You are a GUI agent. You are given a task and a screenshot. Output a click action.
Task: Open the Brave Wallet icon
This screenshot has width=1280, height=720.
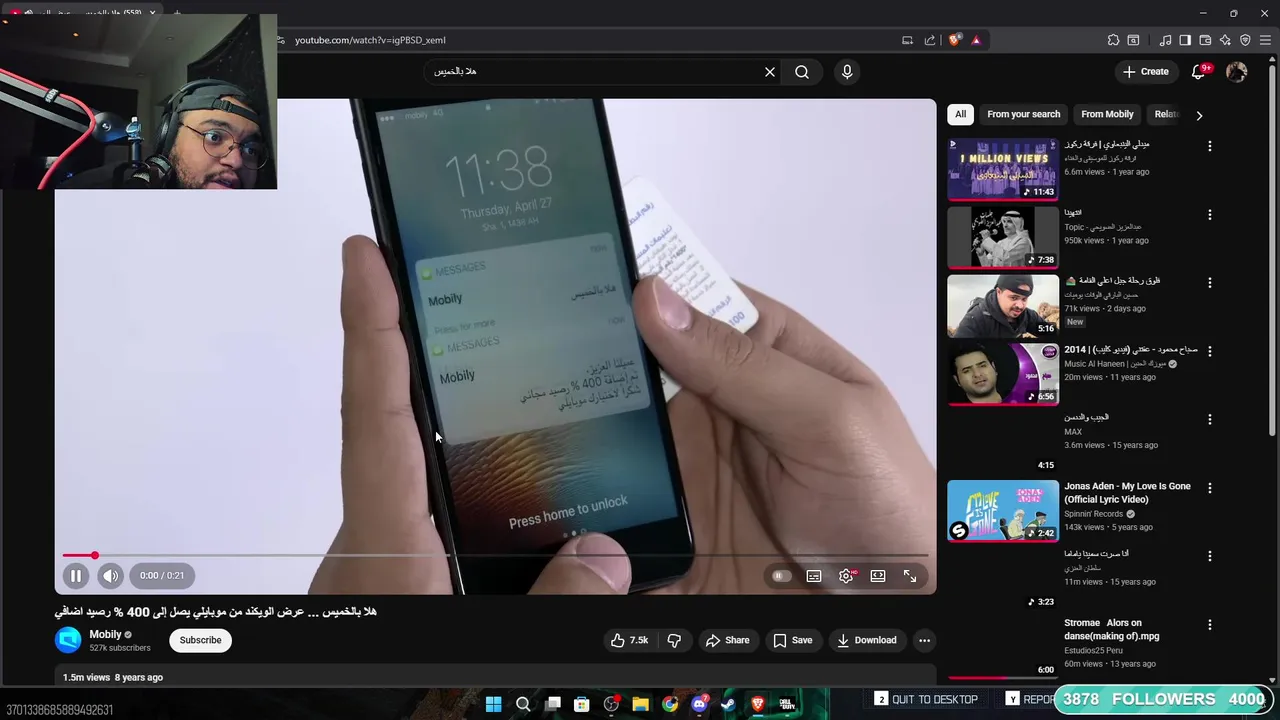(1205, 40)
